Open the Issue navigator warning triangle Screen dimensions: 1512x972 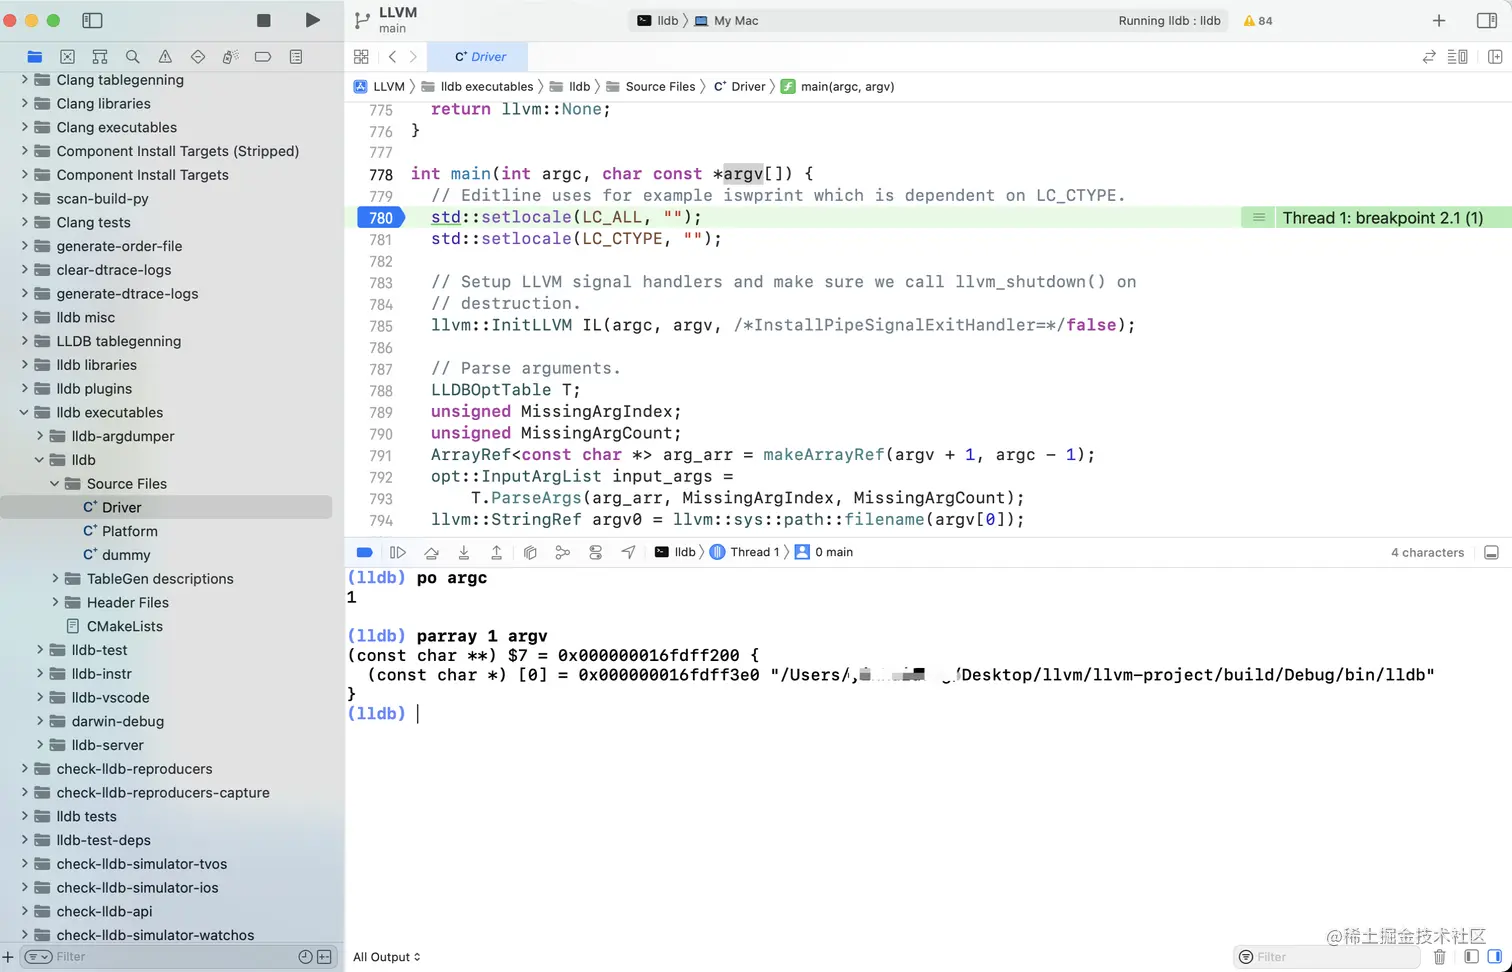click(165, 57)
